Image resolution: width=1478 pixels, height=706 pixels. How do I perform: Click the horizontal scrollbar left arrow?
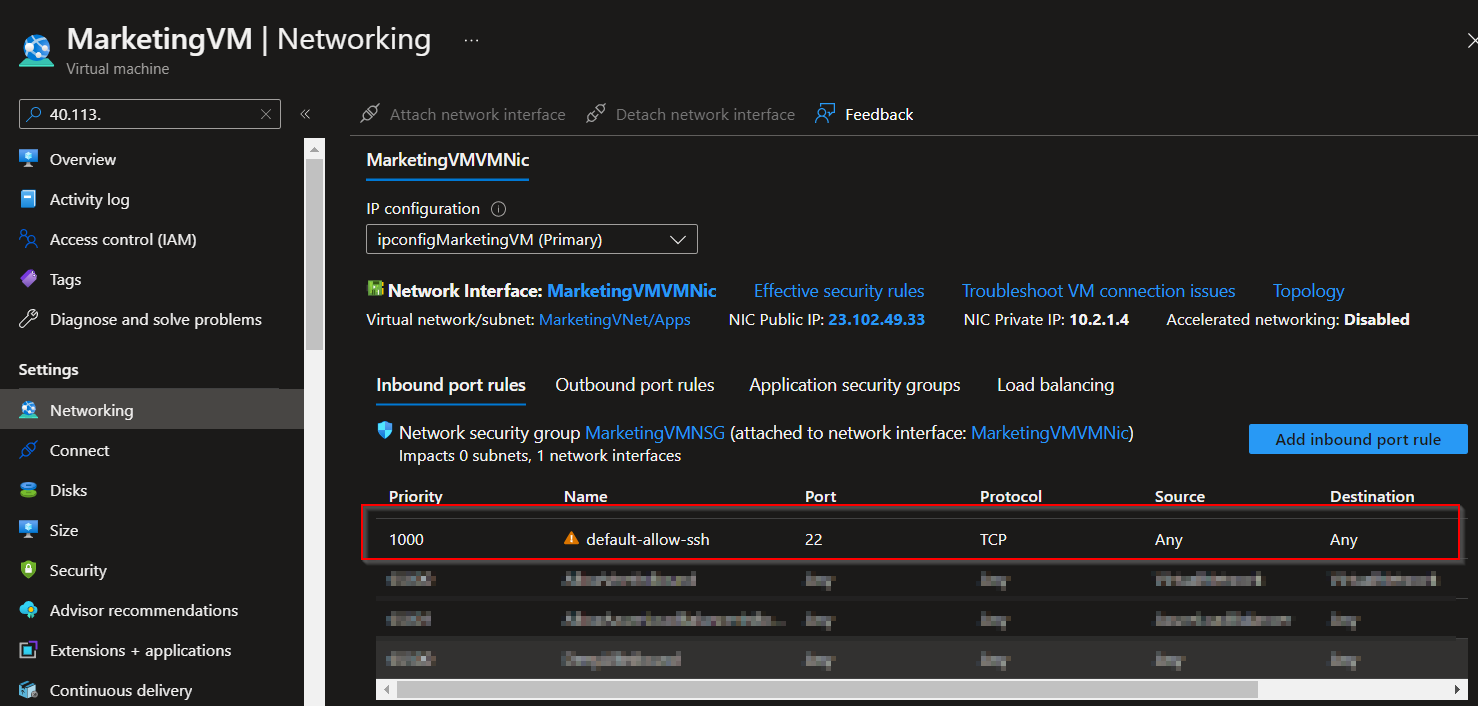point(385,689)
